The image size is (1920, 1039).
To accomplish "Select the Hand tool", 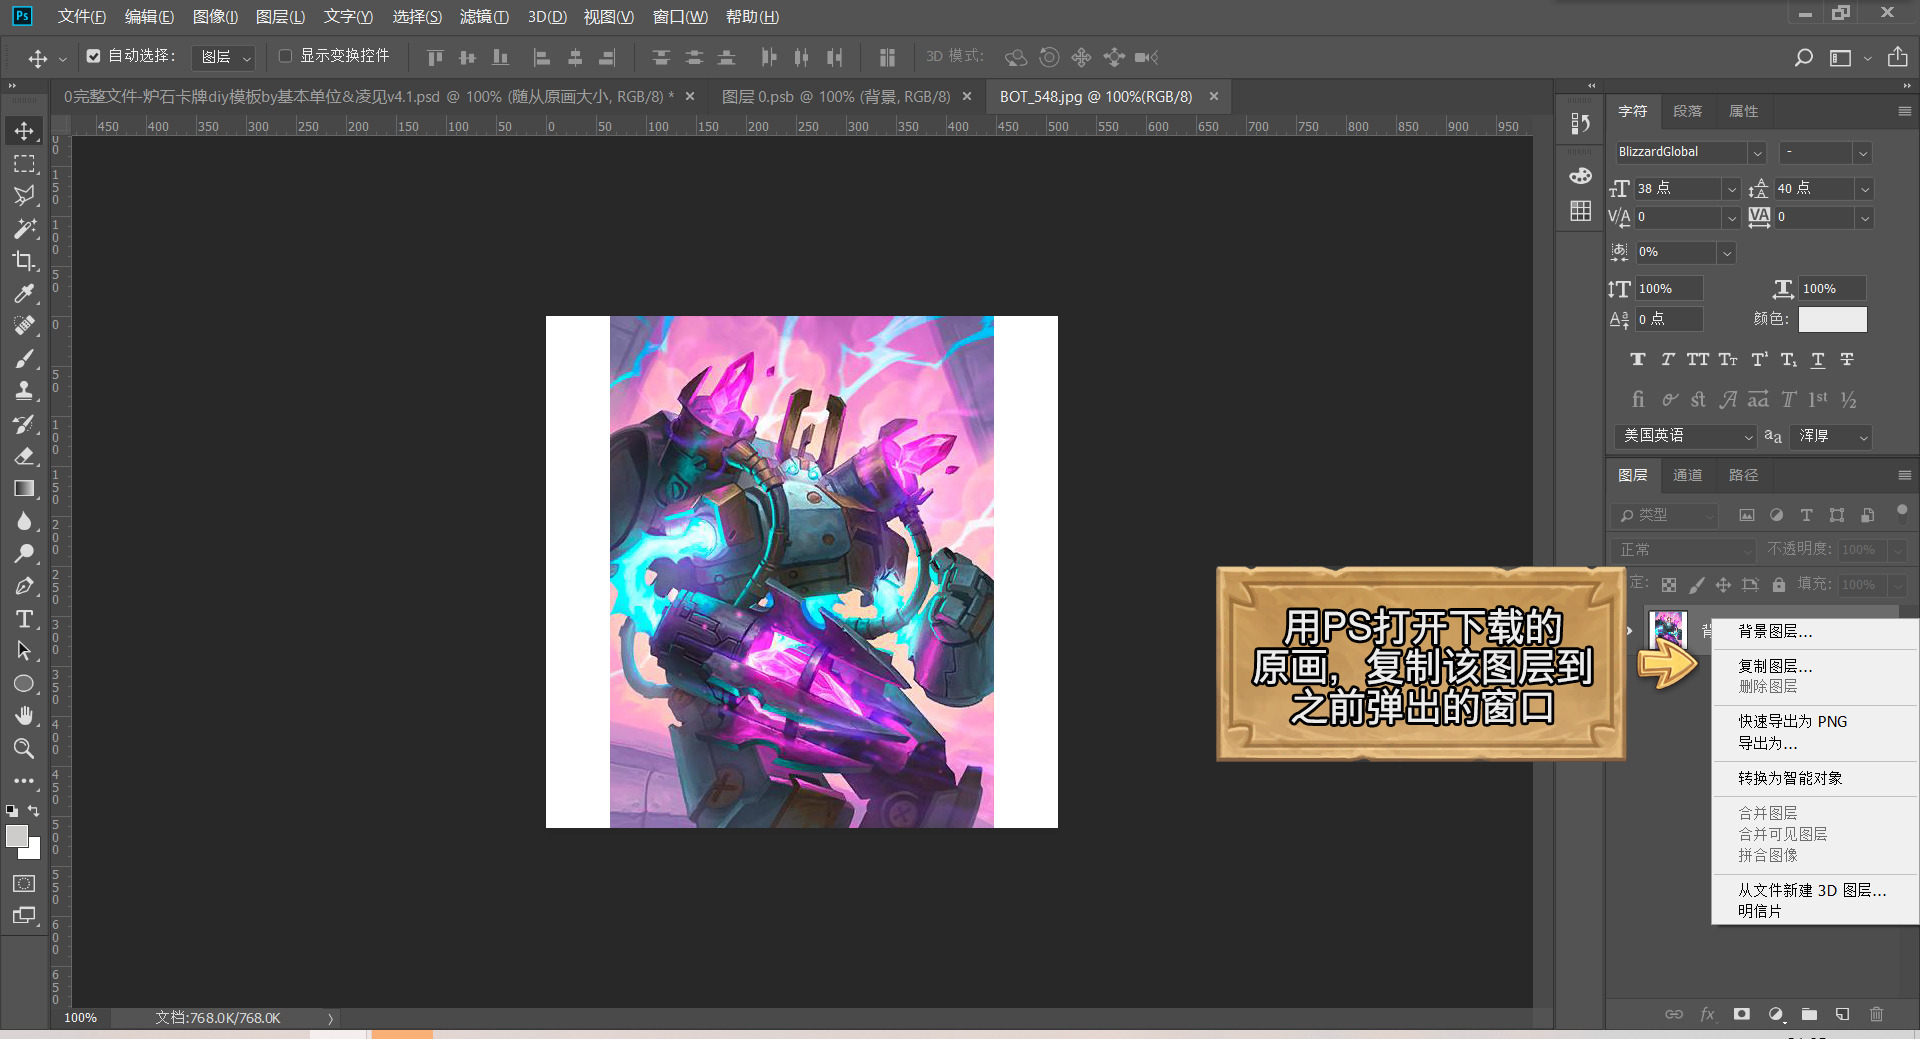I will coord(24,716).
